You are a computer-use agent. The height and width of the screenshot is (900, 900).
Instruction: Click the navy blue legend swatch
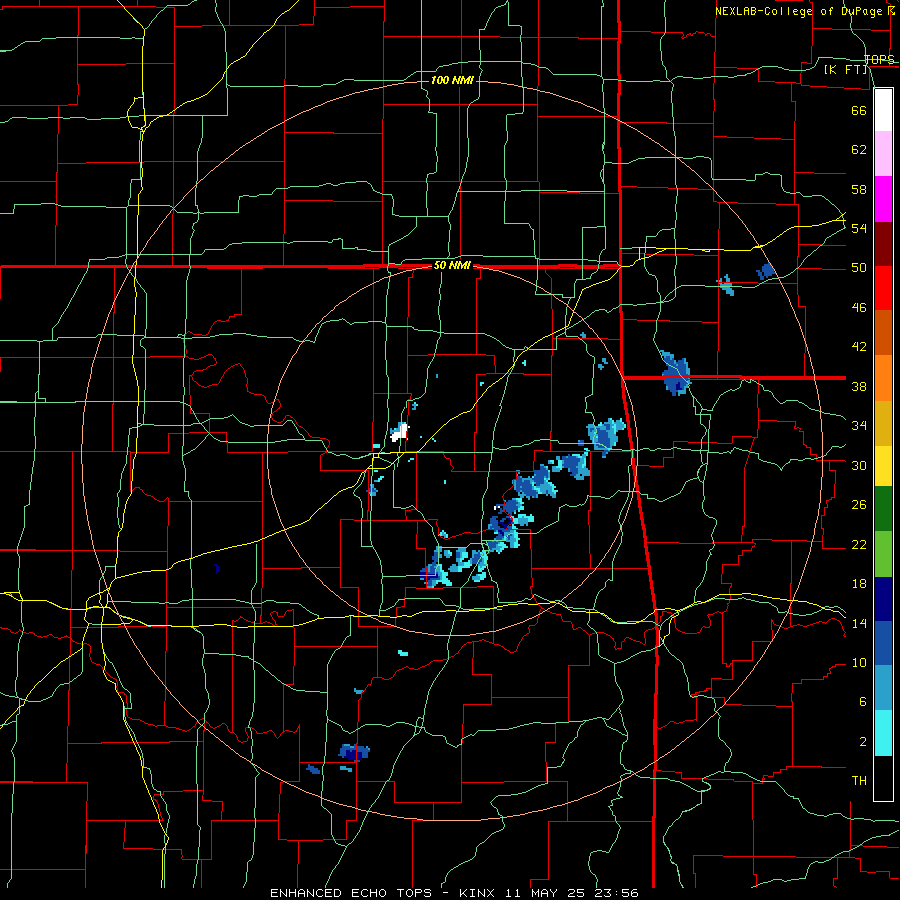tap(883, 599)
